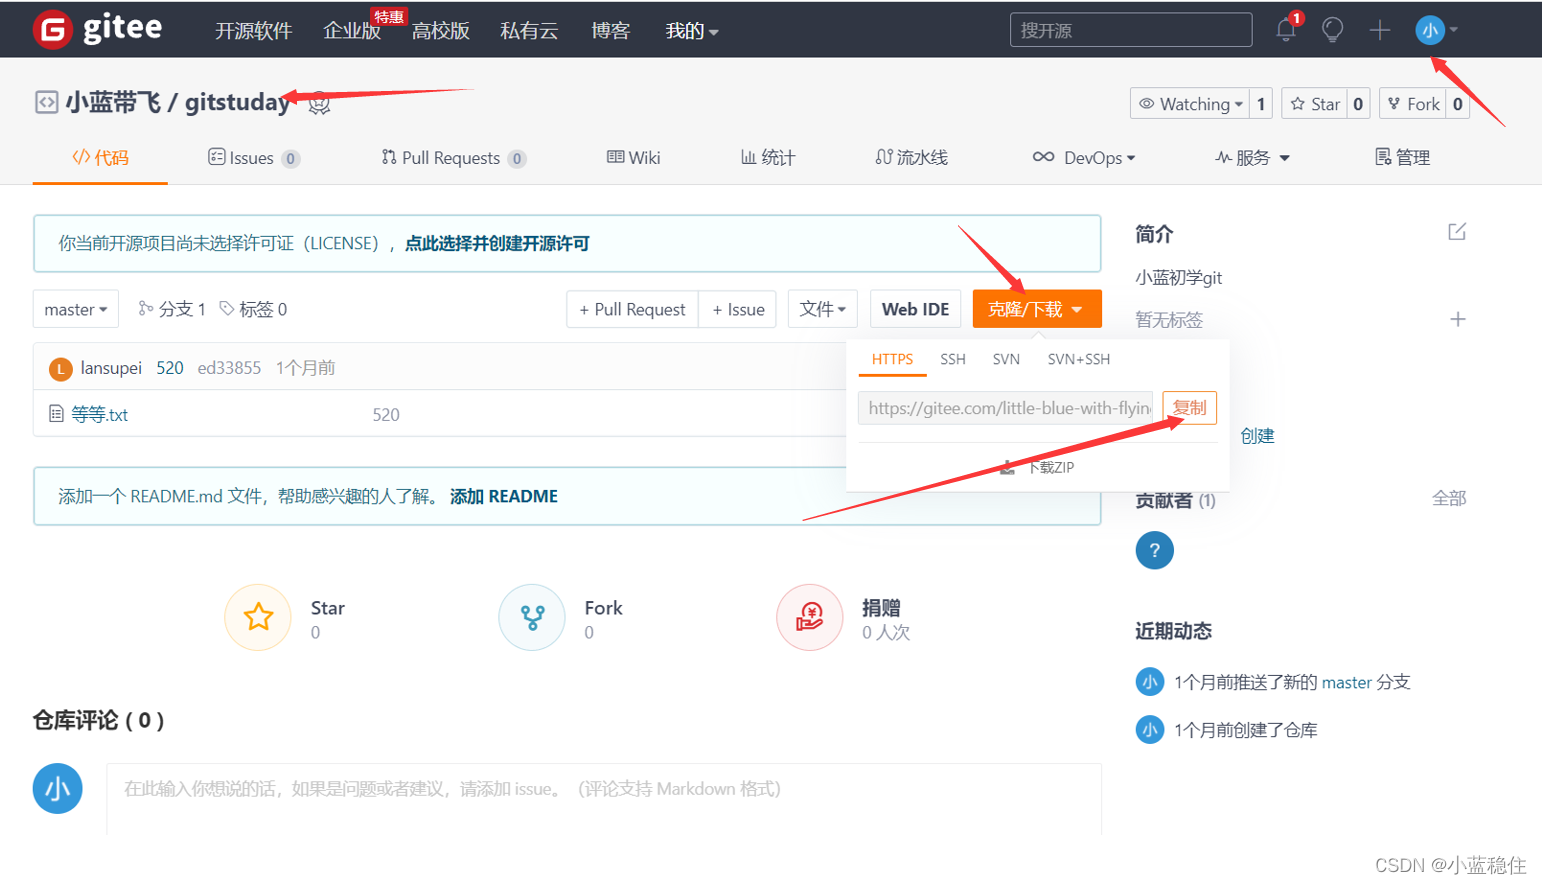The height and width of the screenshot is (884, 1542).
Task: Click the 创建 link
Action: click(x=1257, y=436)
